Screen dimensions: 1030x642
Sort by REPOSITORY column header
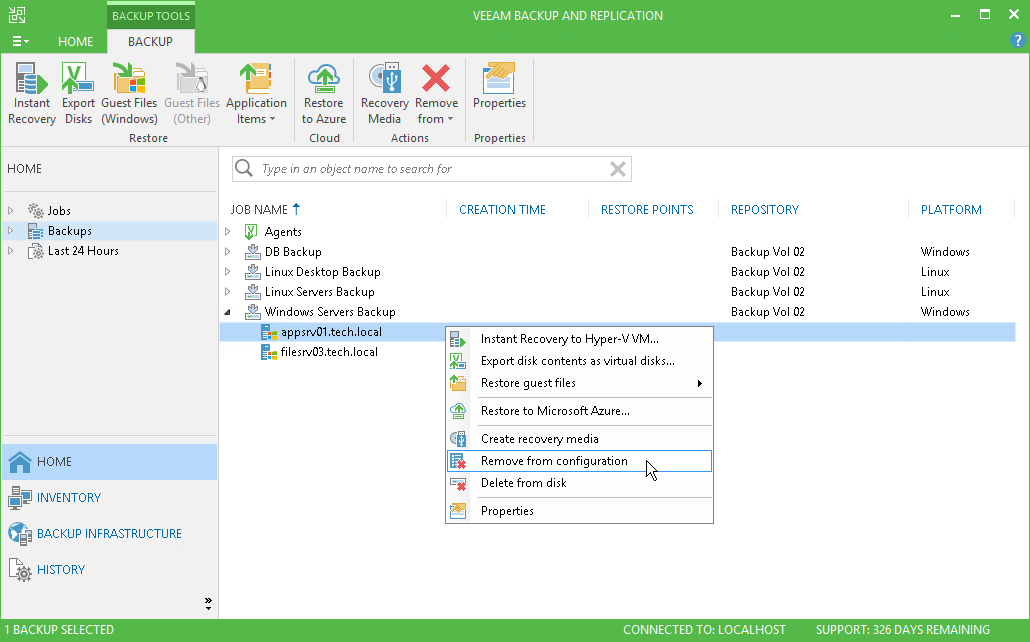pos(765,210)
